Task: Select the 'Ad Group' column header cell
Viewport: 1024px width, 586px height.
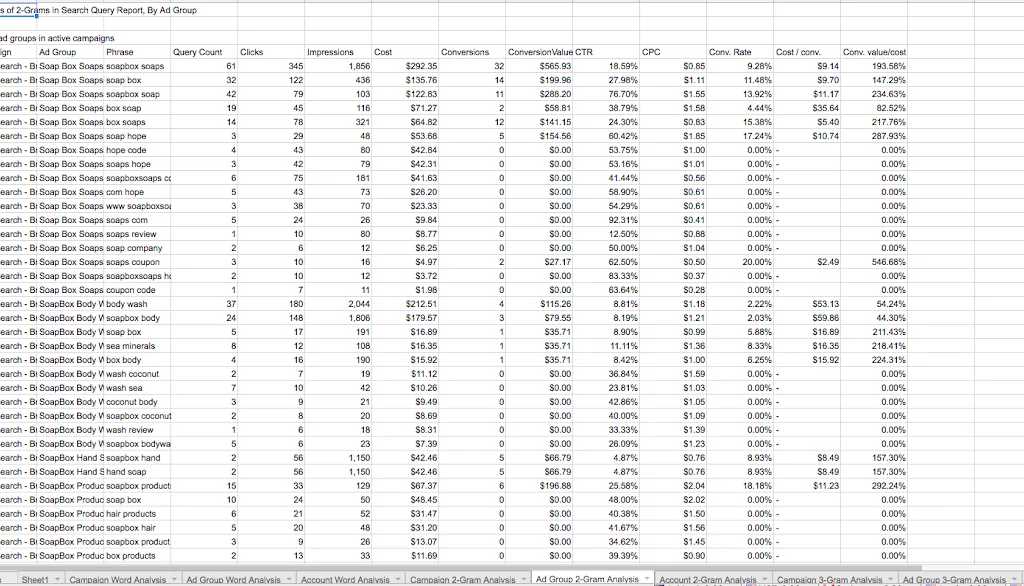Action: tap(71, 52)
